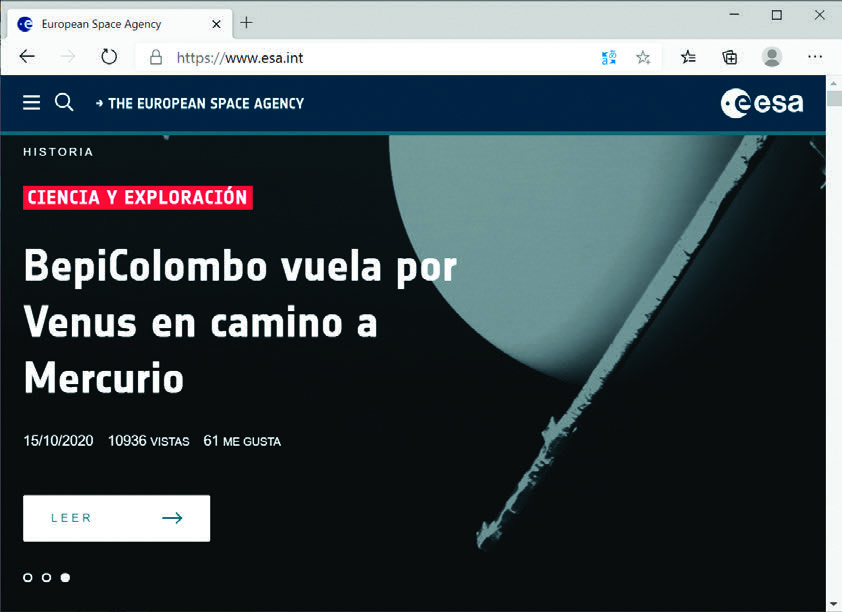Open the favorites list icon

click(688, 57)
